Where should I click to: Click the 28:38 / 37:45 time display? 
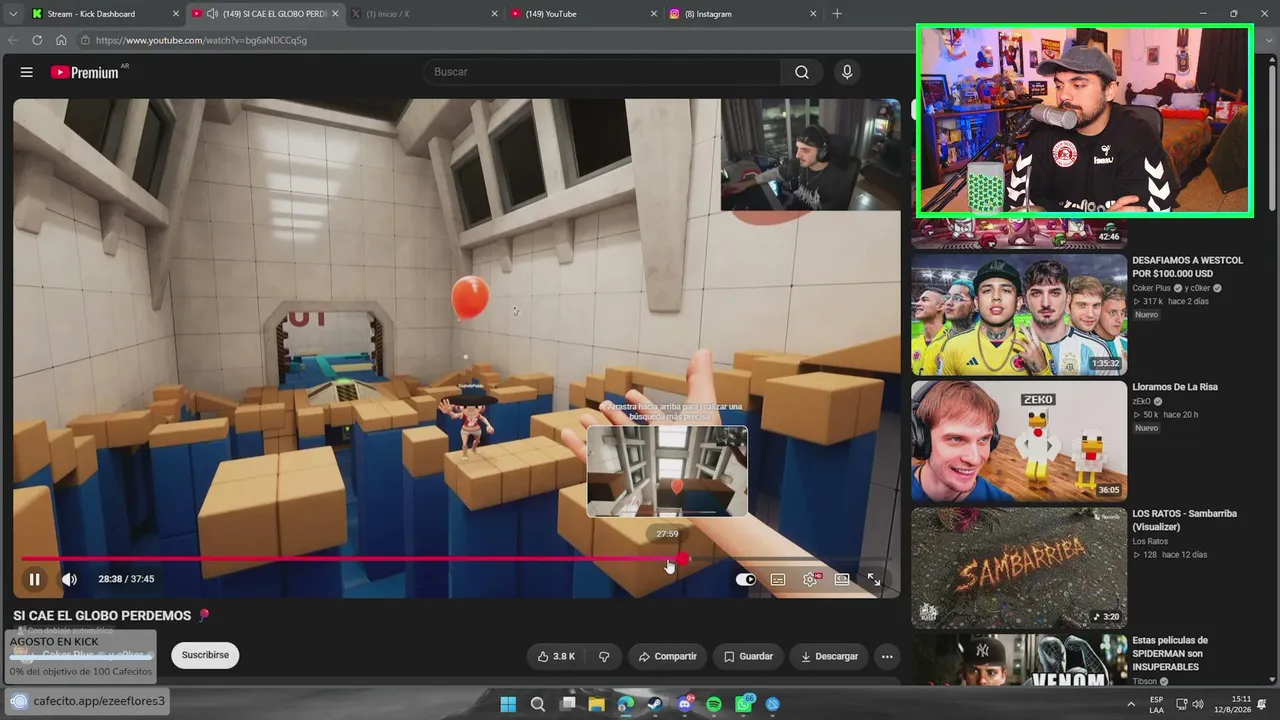[x=126, y=579]
